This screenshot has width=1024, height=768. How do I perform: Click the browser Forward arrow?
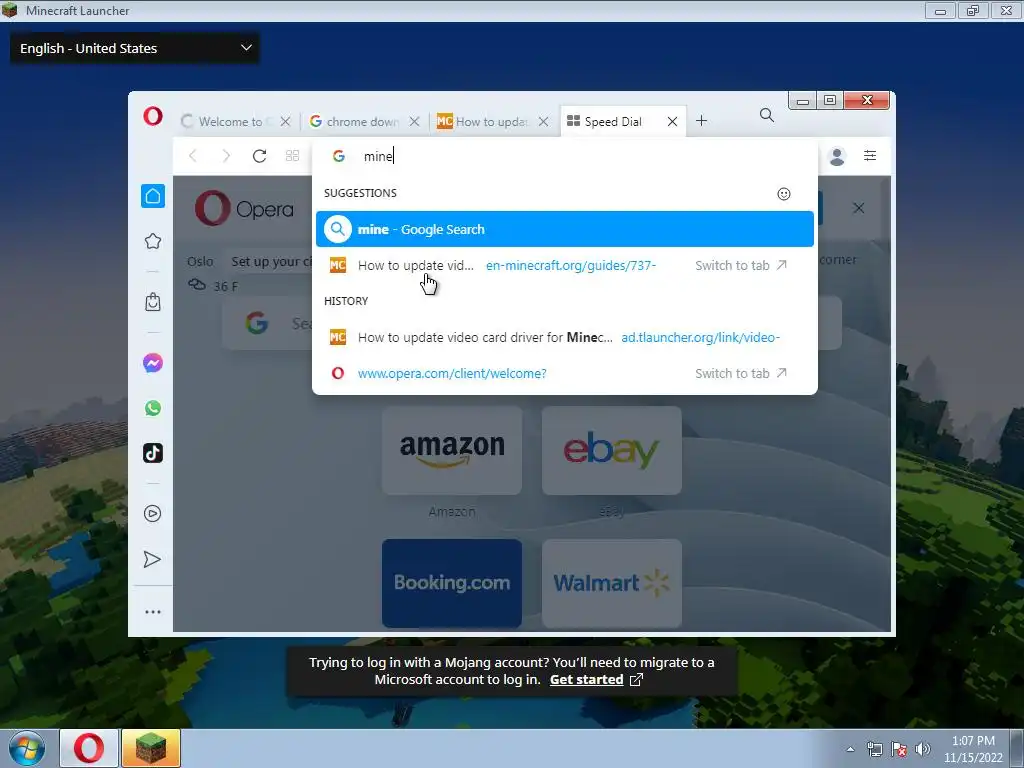226,155
